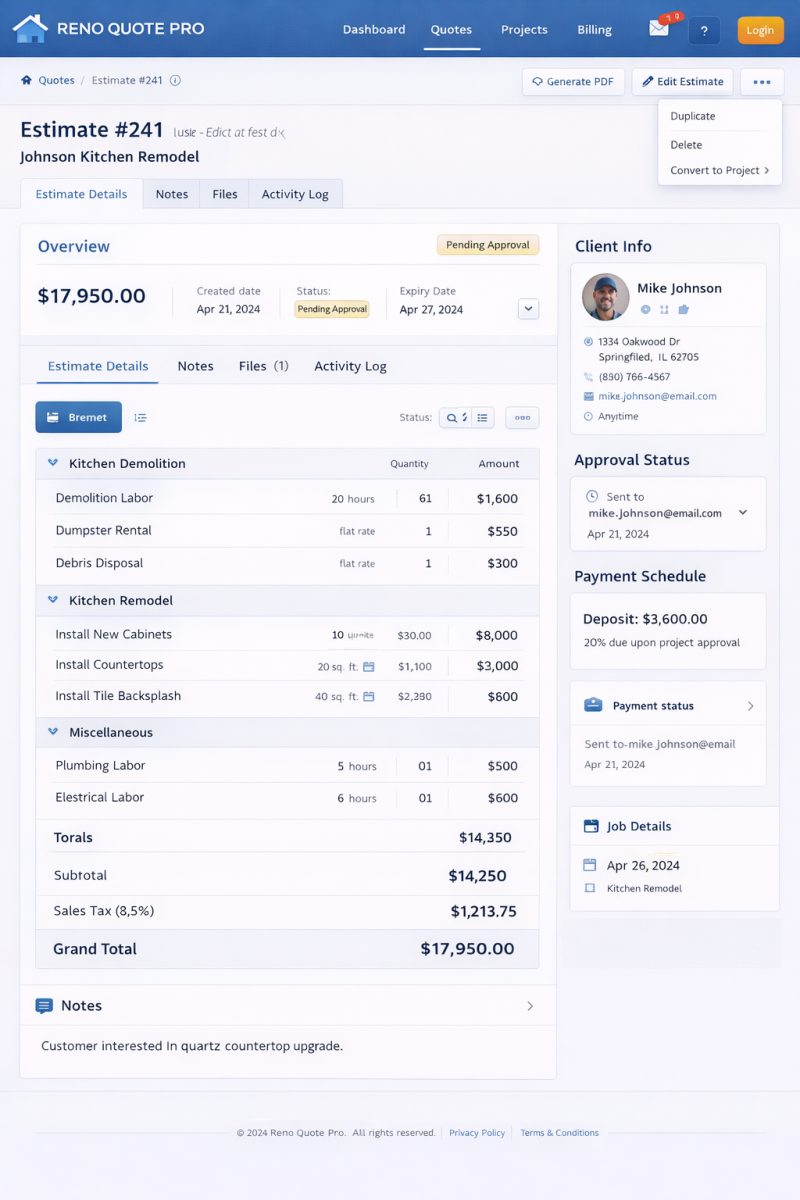
Task: Select Duplicate from the open menu
Action: tap(695, 116)
